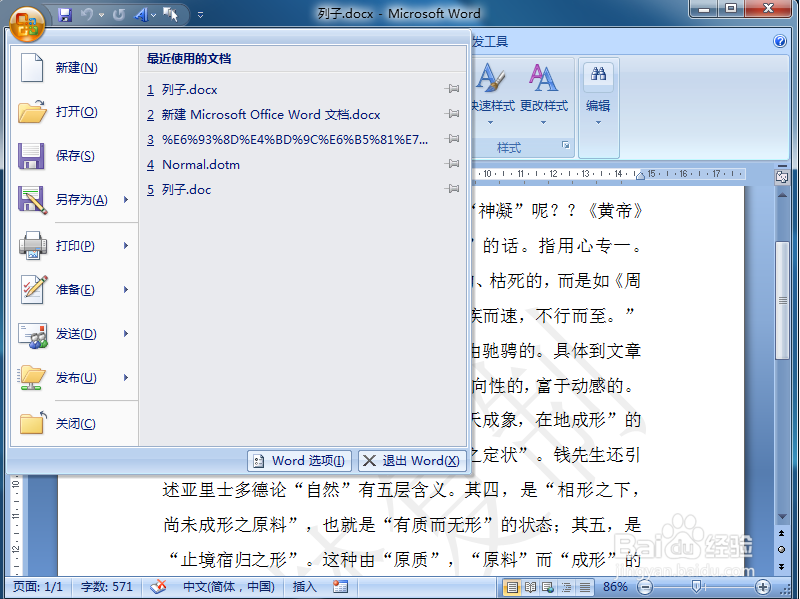Select the partly hidden 发工具 ribbon tab
Viewport: 800px width, 599px height.
(x=490, y=42)
